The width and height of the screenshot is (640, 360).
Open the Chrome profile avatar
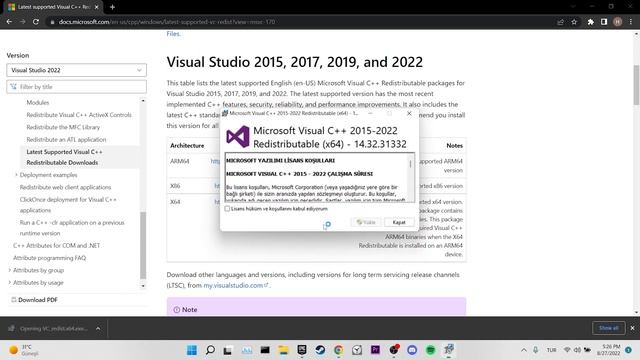tap(618, 22)
